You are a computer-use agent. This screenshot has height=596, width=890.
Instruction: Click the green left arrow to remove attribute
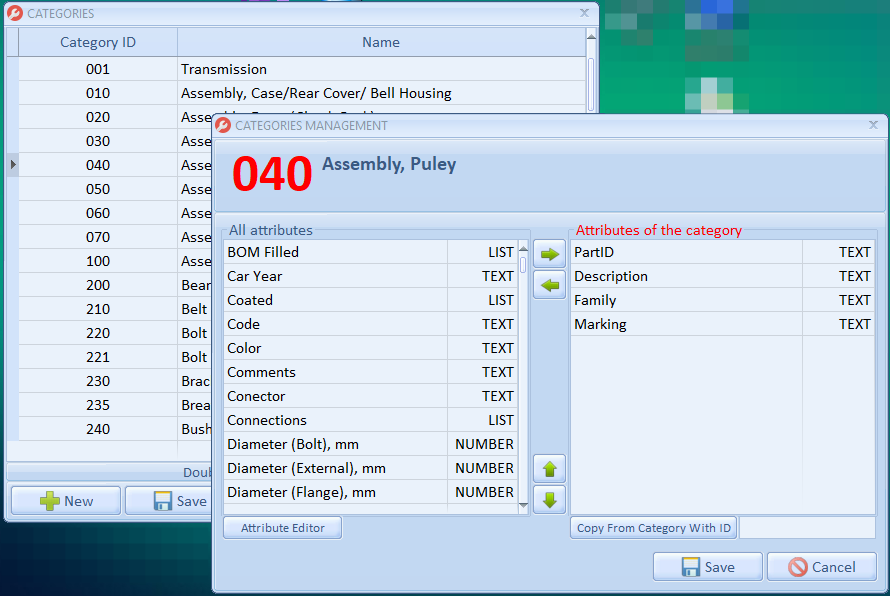coord(549,286)
